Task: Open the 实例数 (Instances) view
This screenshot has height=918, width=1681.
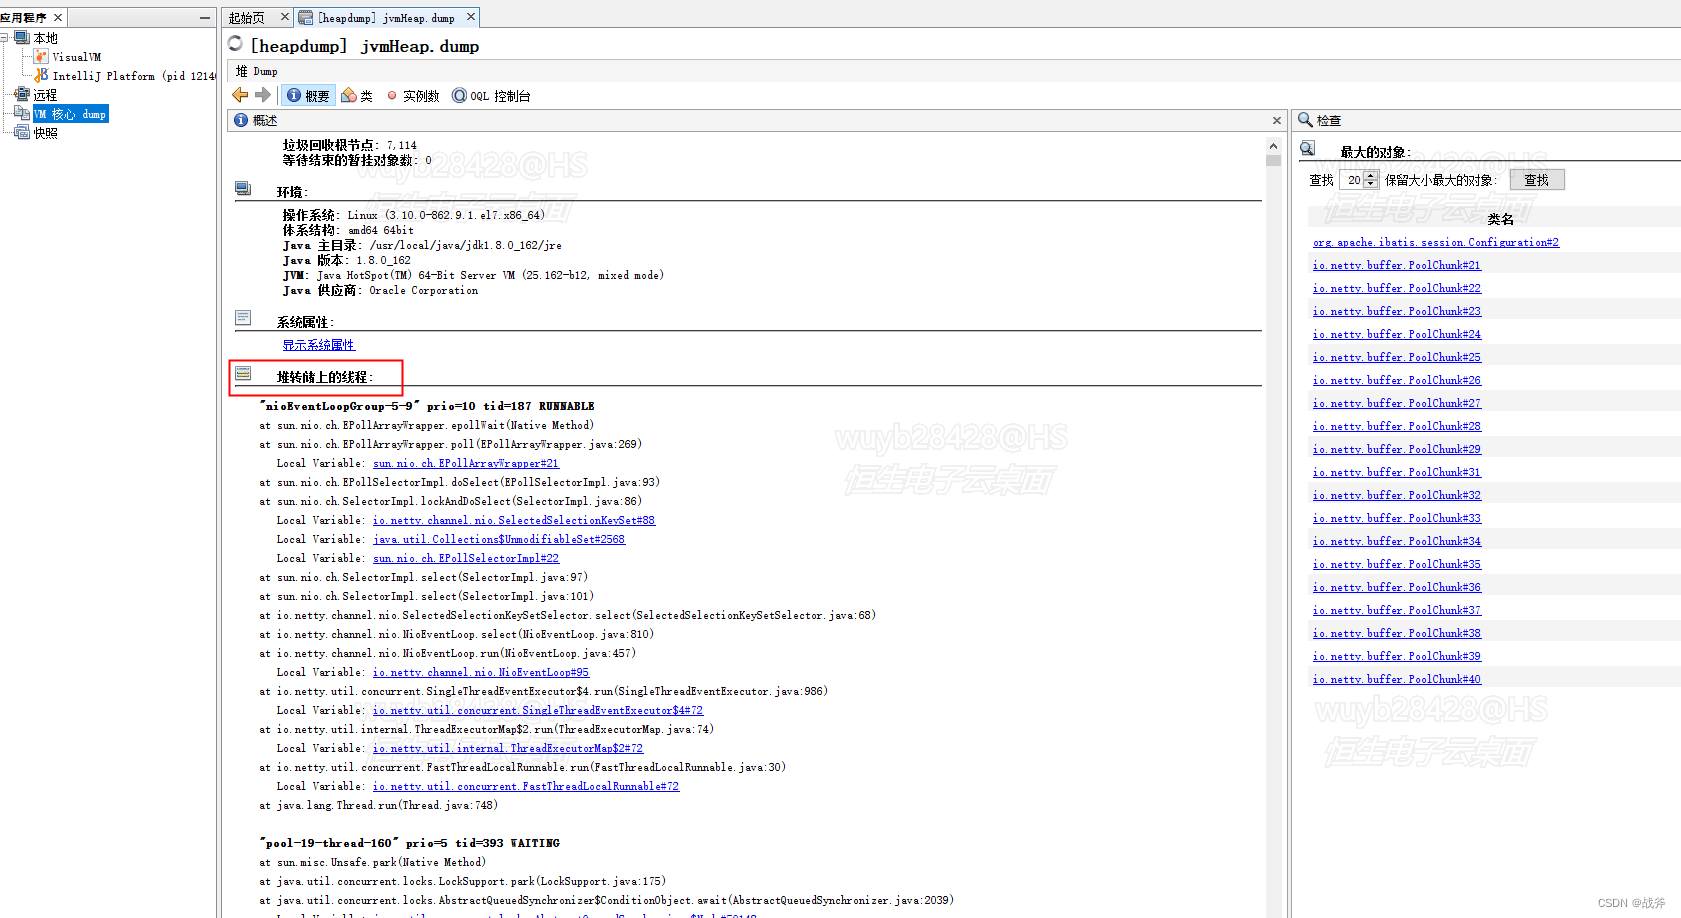Action: coord(413,95)
